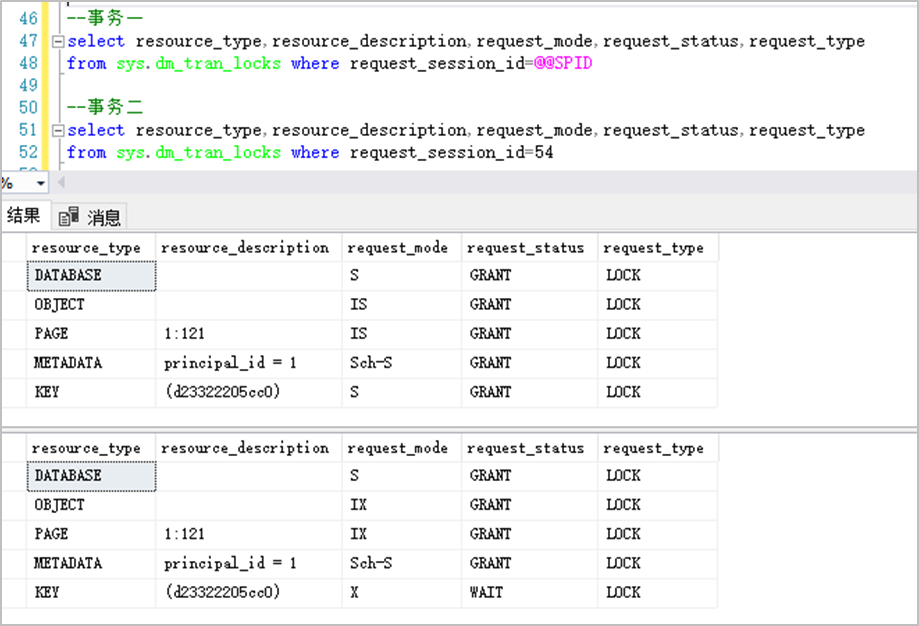Switch to the 结果 tab

(24, 215)
